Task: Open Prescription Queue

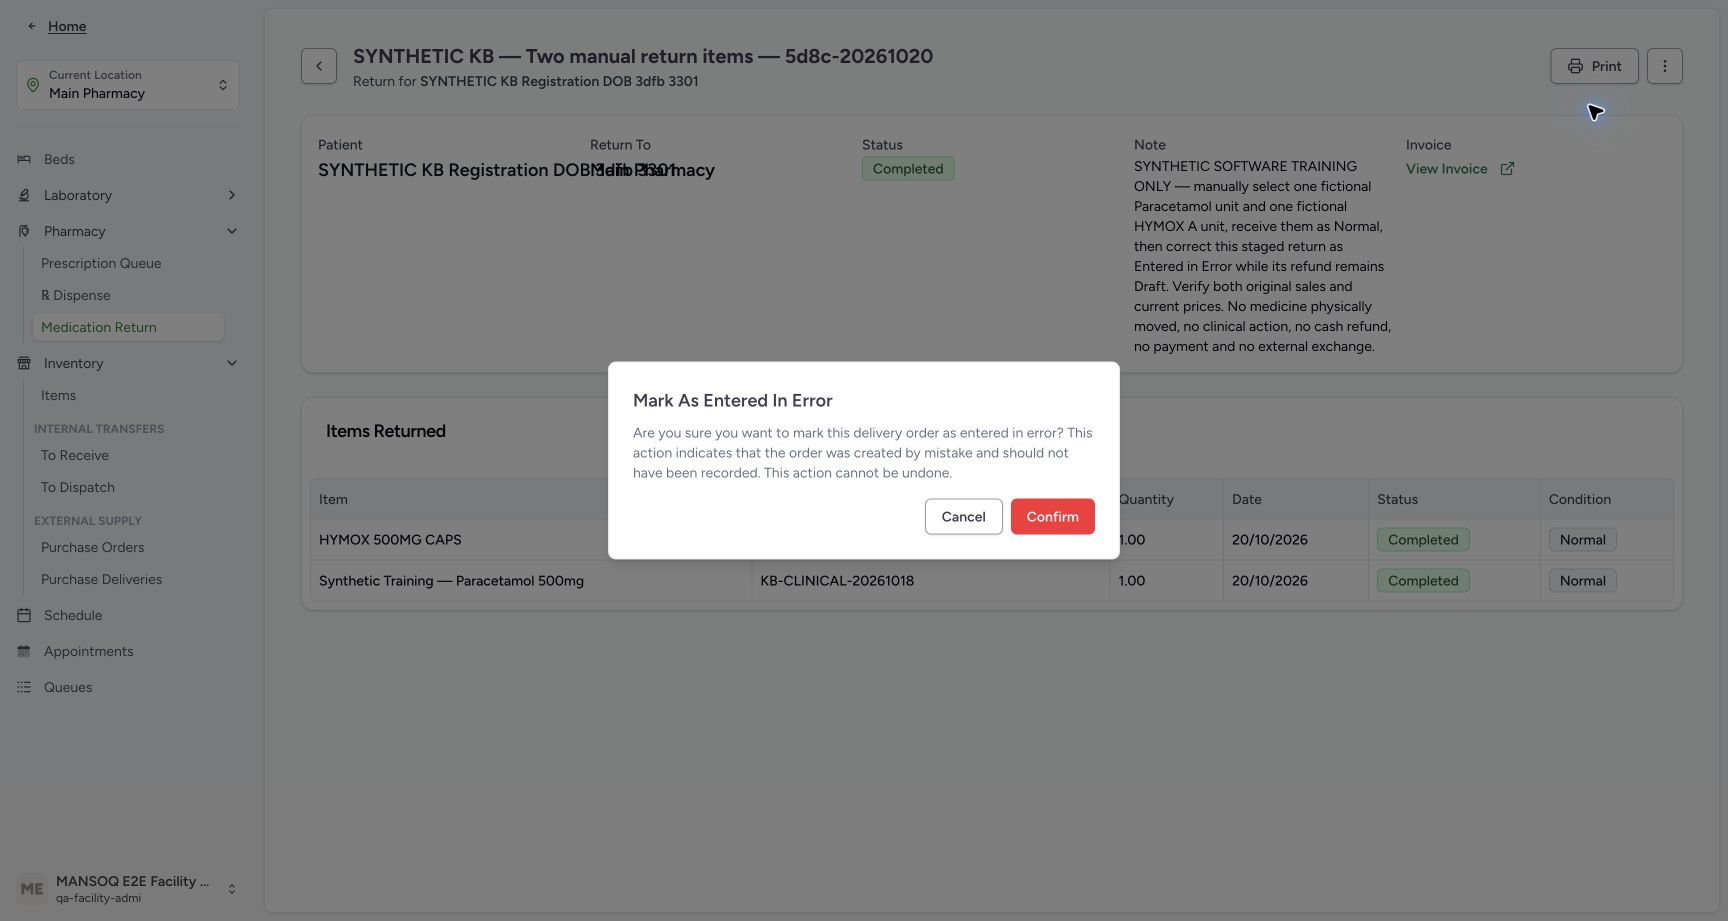Action: [101, 263]
